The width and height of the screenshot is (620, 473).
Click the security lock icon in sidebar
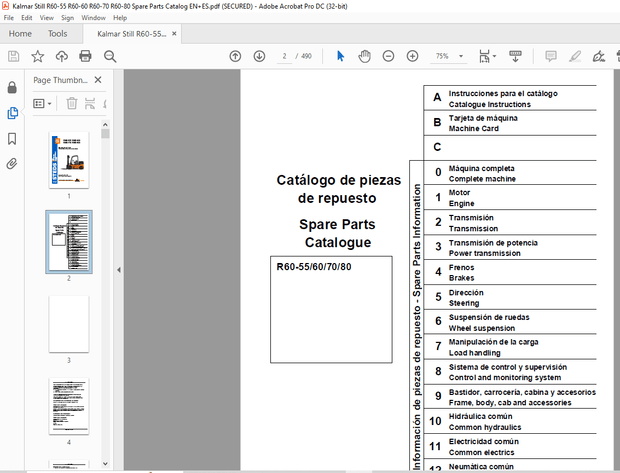click(x=12, y=87)
